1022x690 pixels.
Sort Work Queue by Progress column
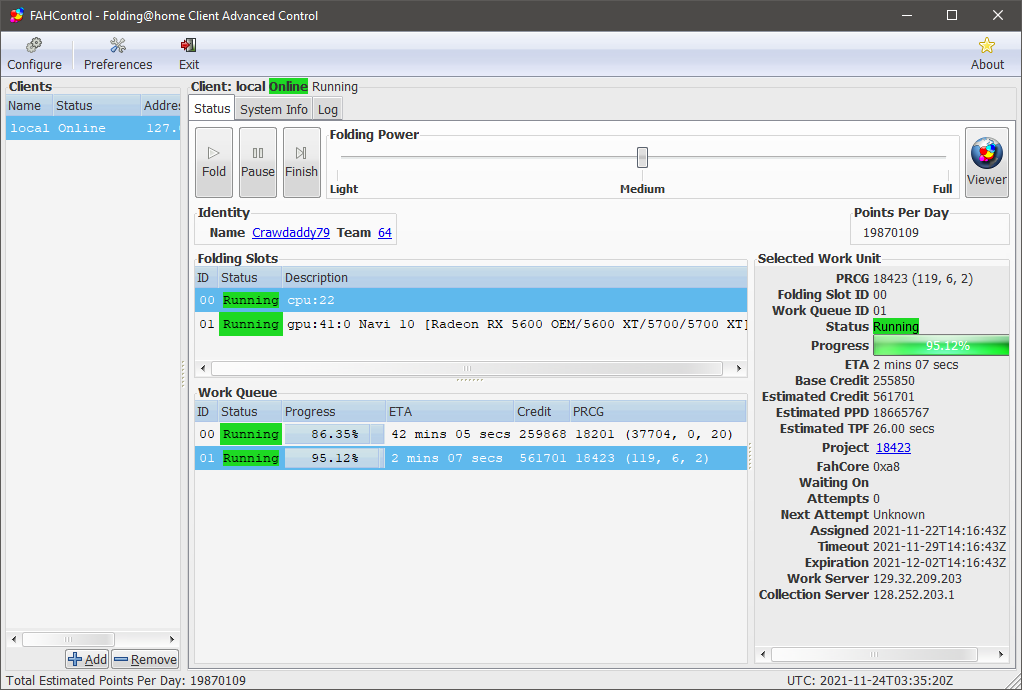coord(334,412)
